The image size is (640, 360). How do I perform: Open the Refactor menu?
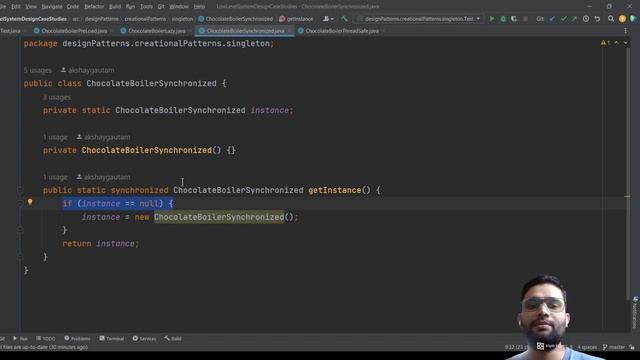[x=94, y=7]
